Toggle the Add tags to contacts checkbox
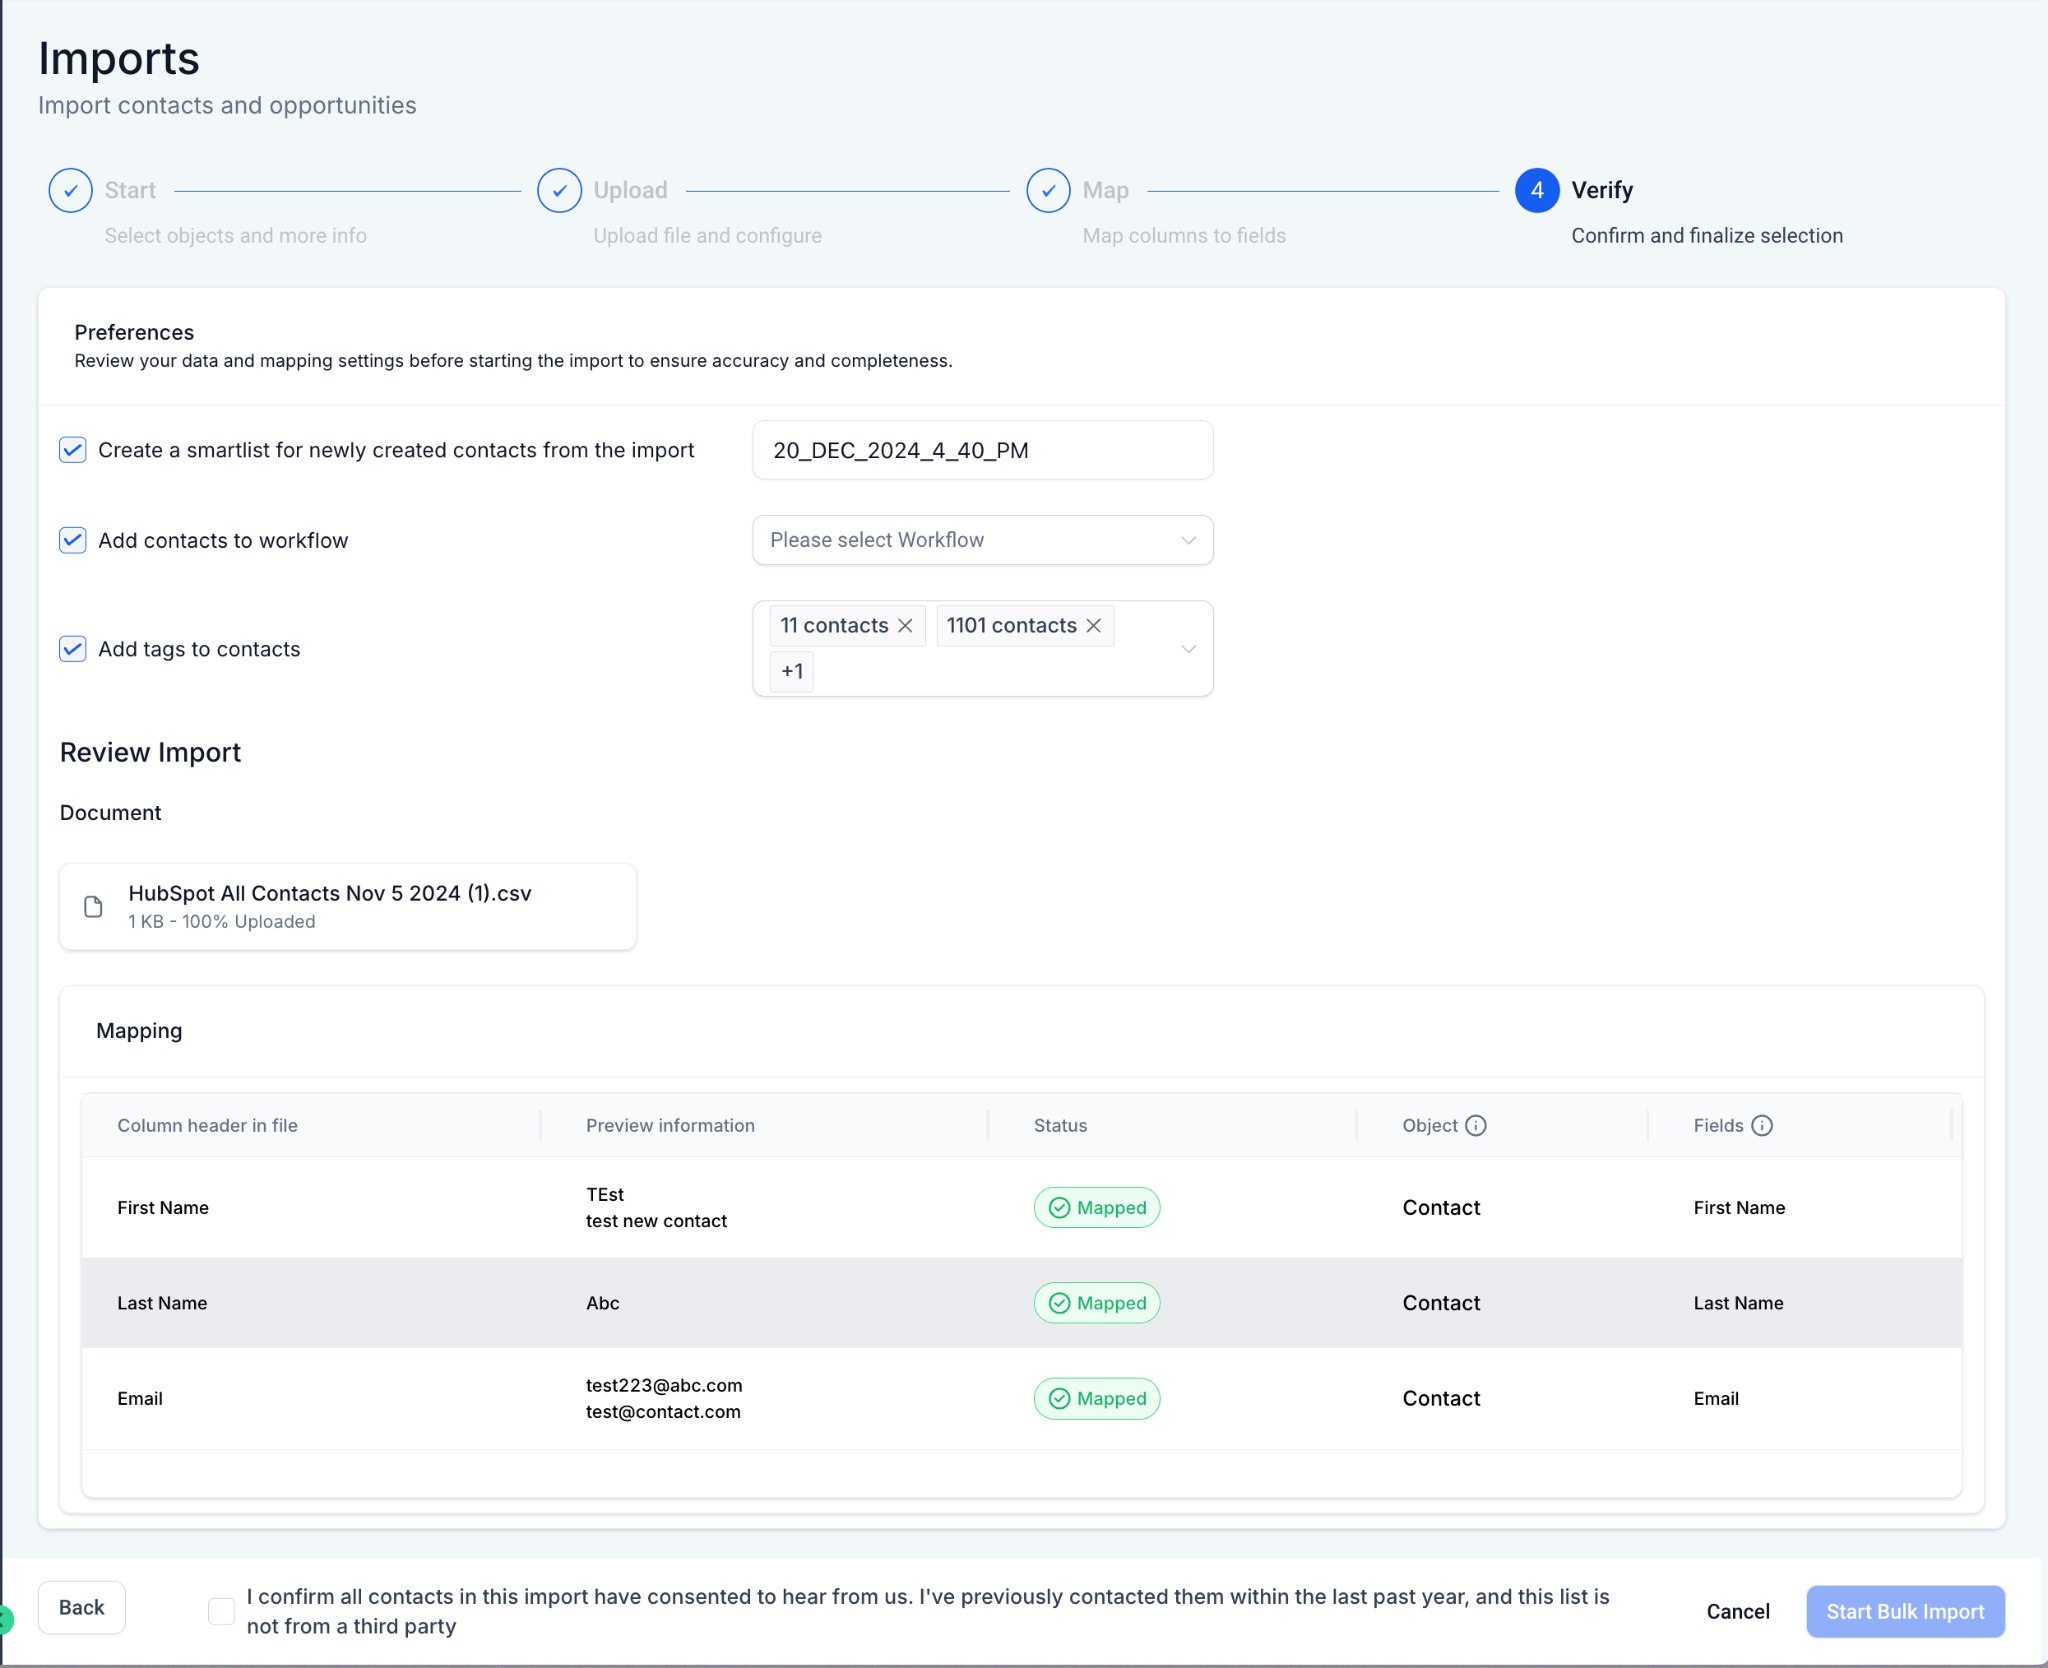2048x1668 pixels. [x=73, y=649]
